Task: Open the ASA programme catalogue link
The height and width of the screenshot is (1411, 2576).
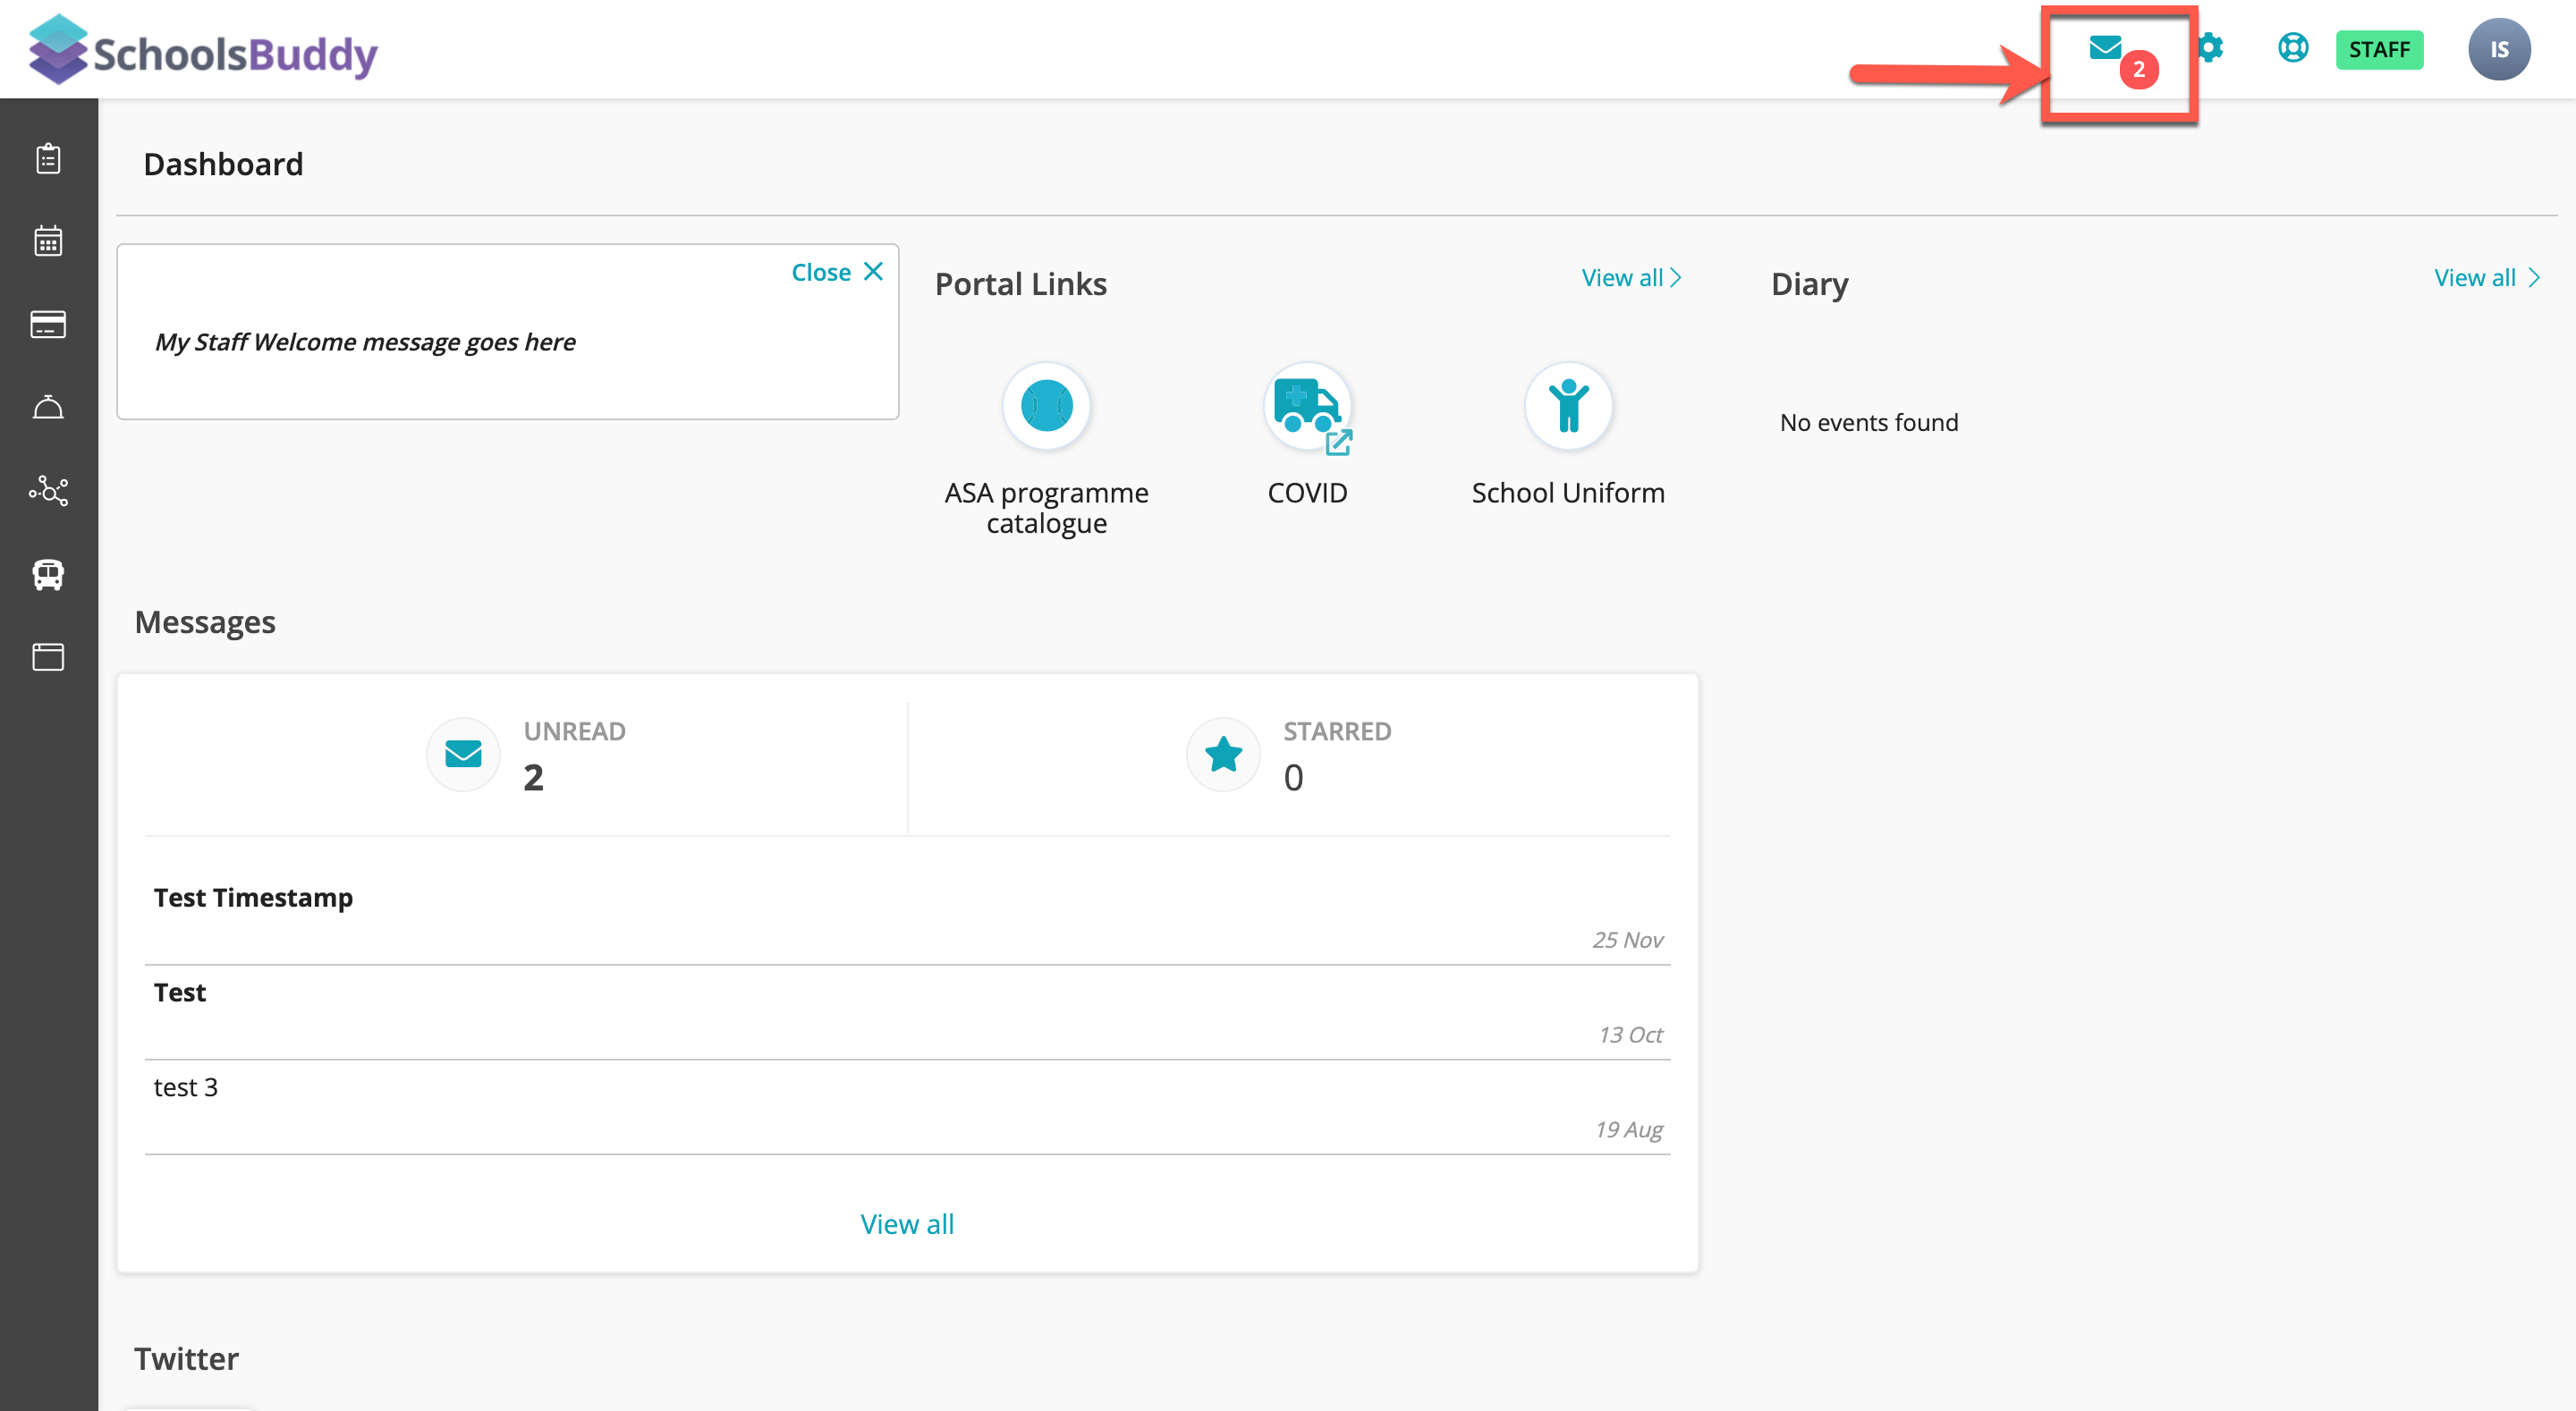Action: [x=1046, y=406]
